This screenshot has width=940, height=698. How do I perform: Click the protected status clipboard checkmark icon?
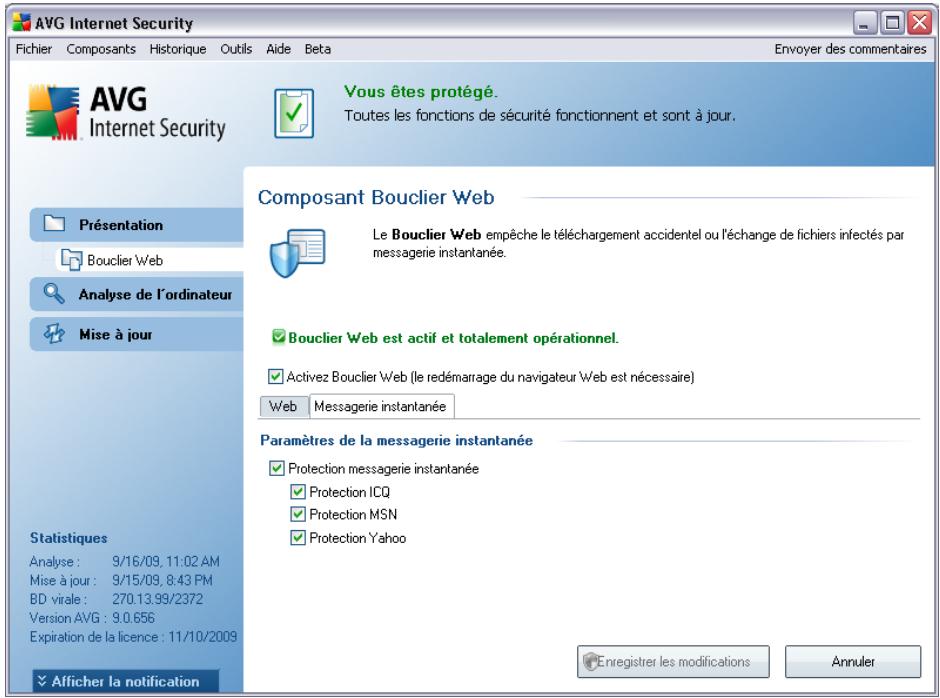click(294, 113)
